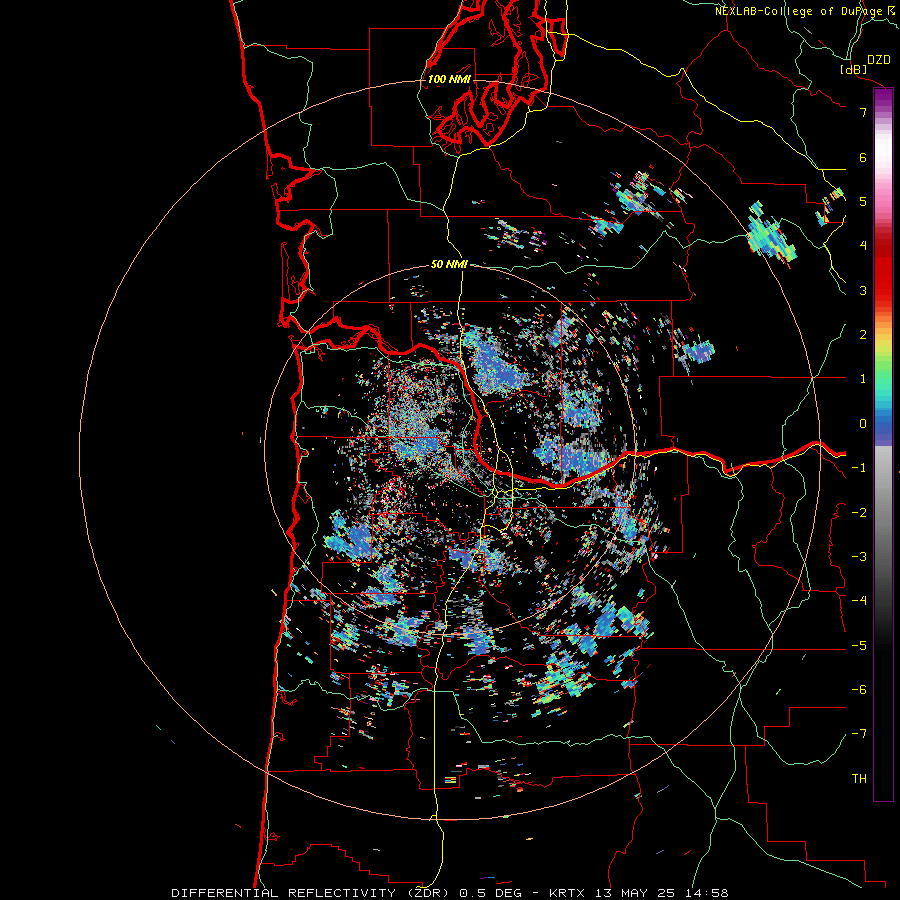This screenshot has height=900, width=900.
Task: Click the 7 dB value on the colorbar scale
Action: click(x=863, y=112)
